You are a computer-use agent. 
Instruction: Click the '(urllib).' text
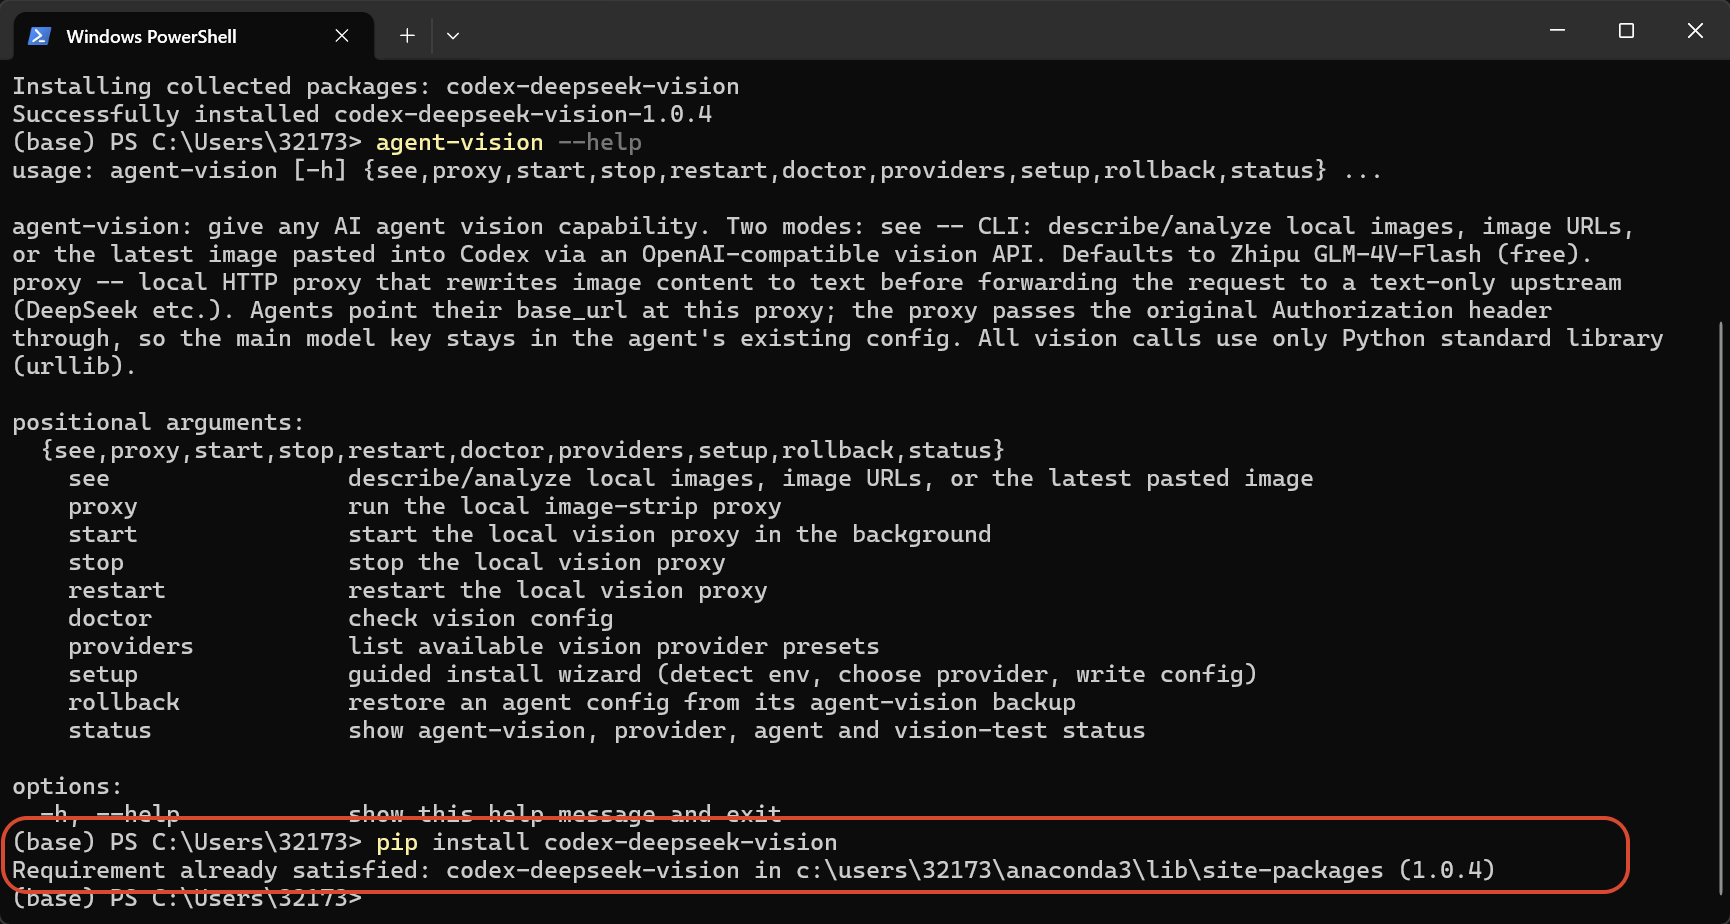pyautogui.click(x=75, y=366)
